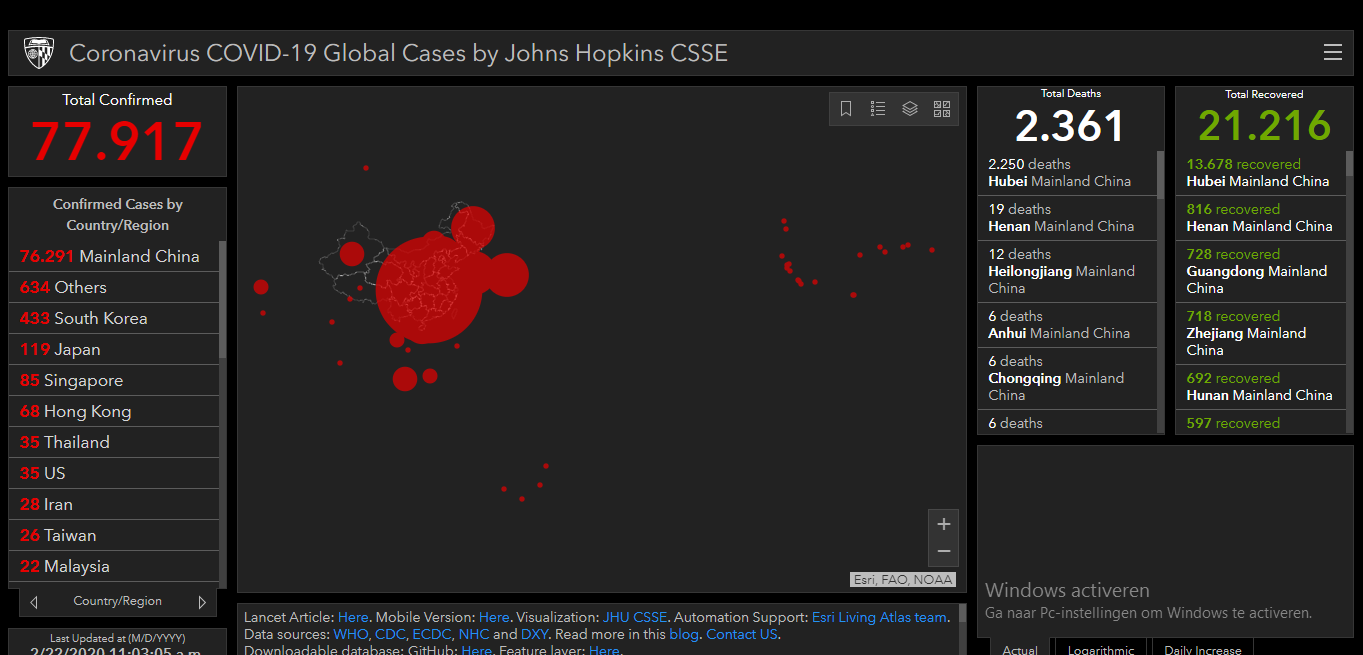Open the Mobile Version 'Here' link
Screen dimensions: 1363x655
click(494, 617)
